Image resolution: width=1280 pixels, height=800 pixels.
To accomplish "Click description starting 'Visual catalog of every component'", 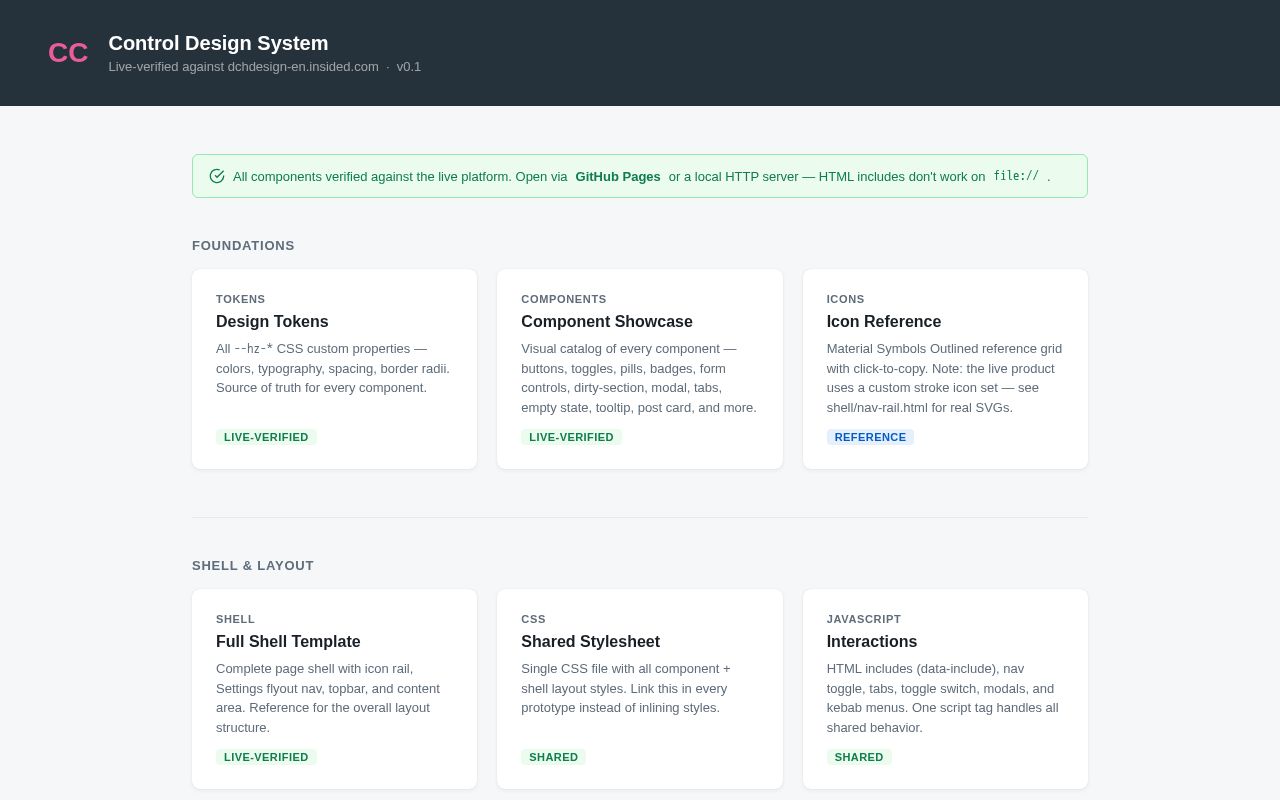I will pos(640,378).
